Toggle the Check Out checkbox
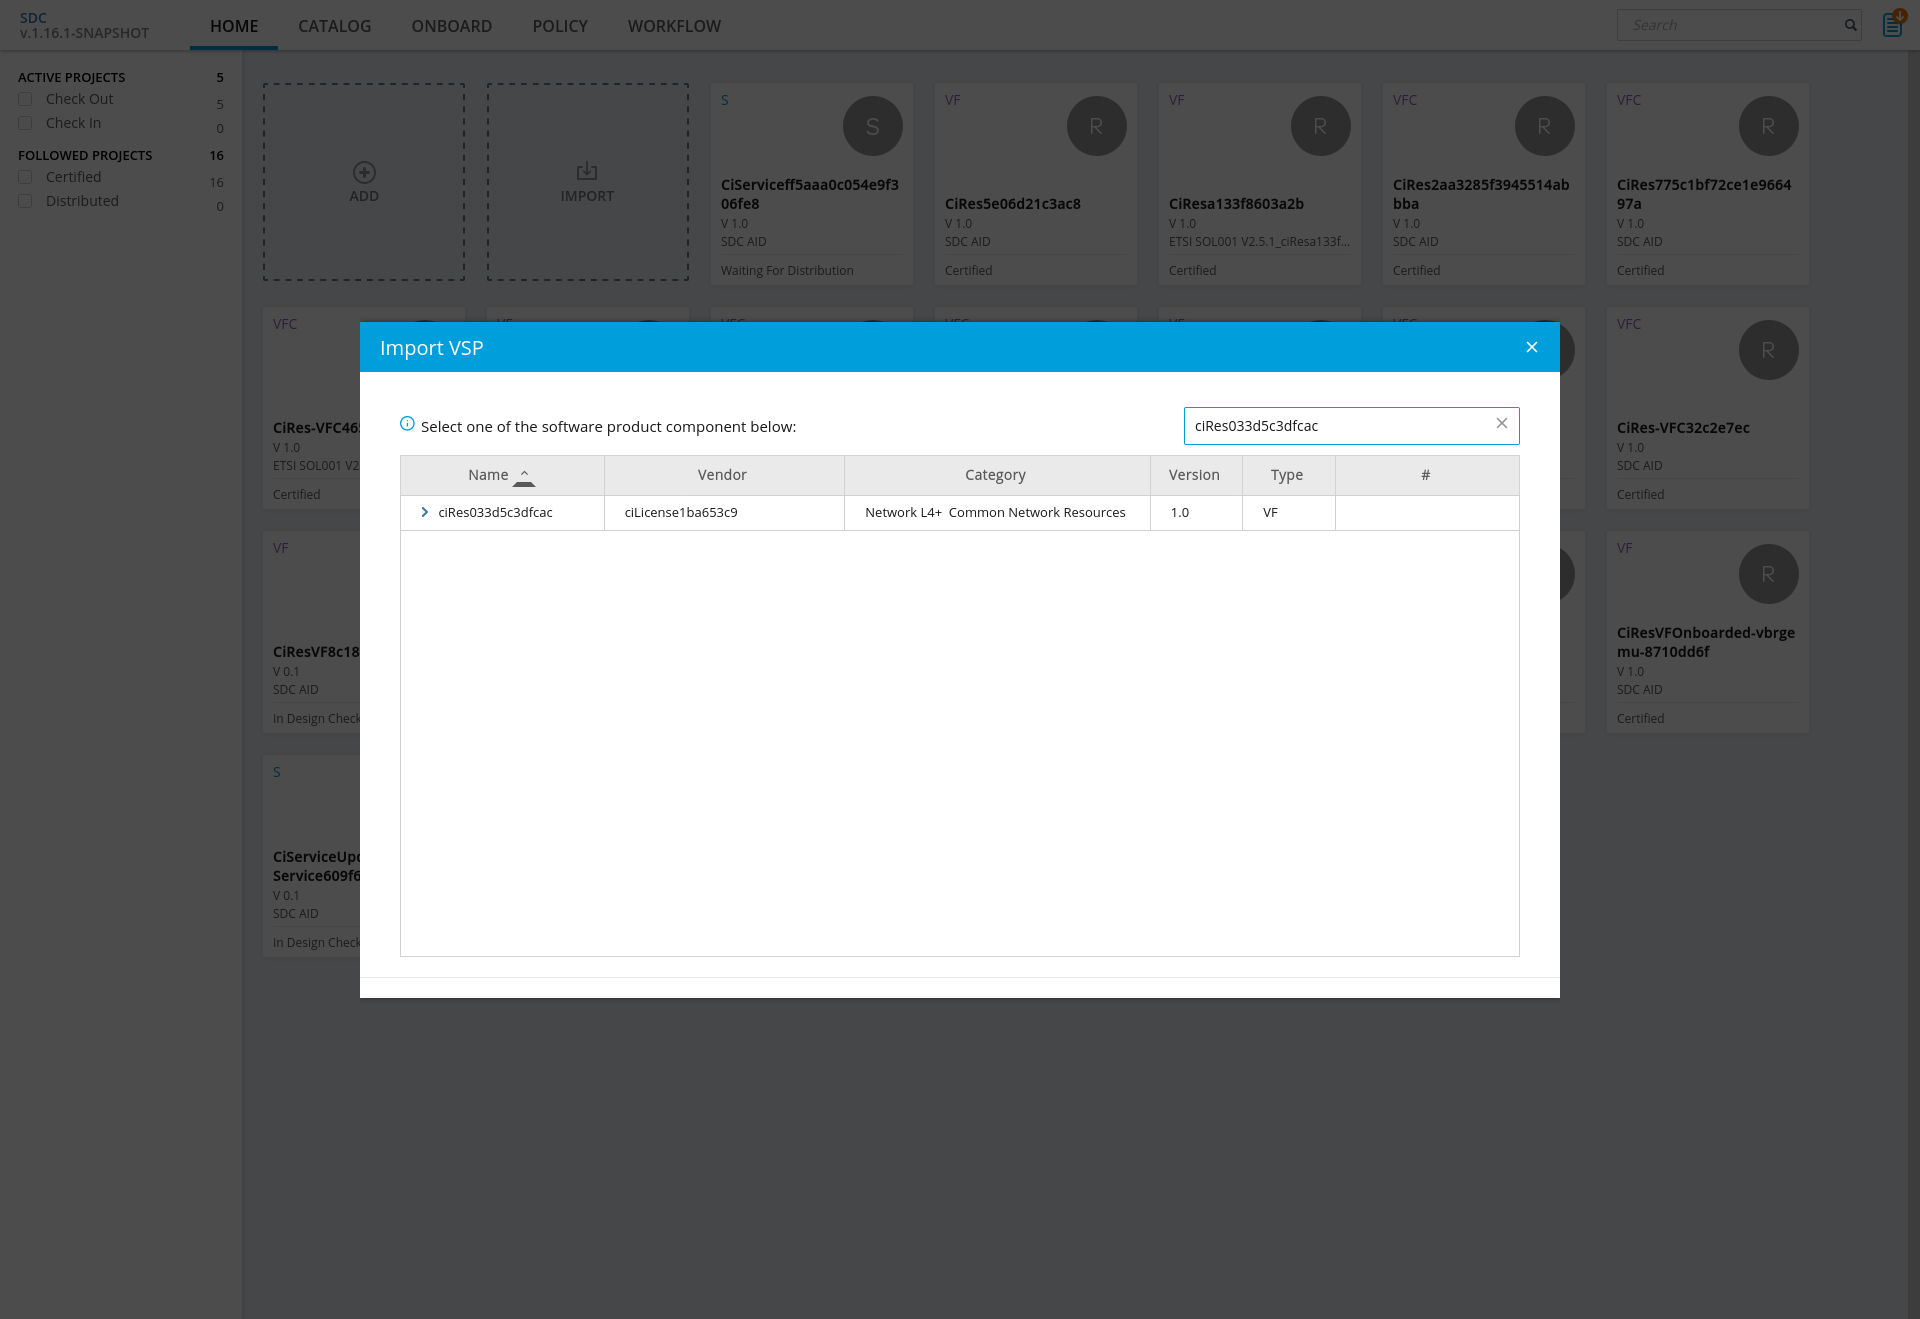The height and width of the screenshot is (1319, 1920). click(x=26, y=99)
